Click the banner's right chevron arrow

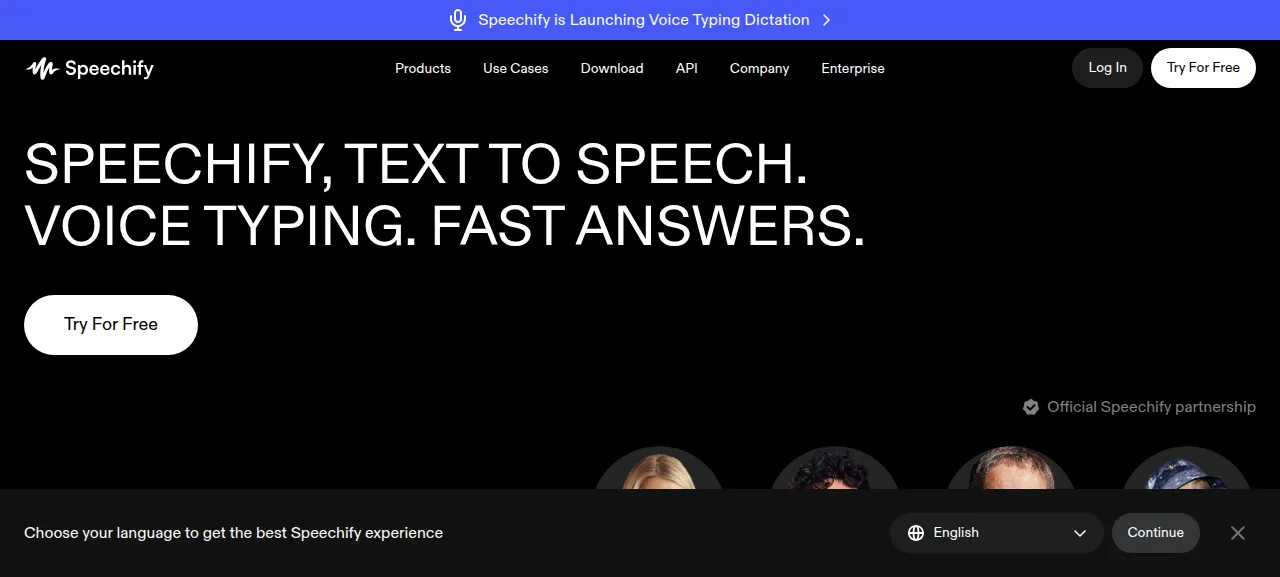coord(826,20)
